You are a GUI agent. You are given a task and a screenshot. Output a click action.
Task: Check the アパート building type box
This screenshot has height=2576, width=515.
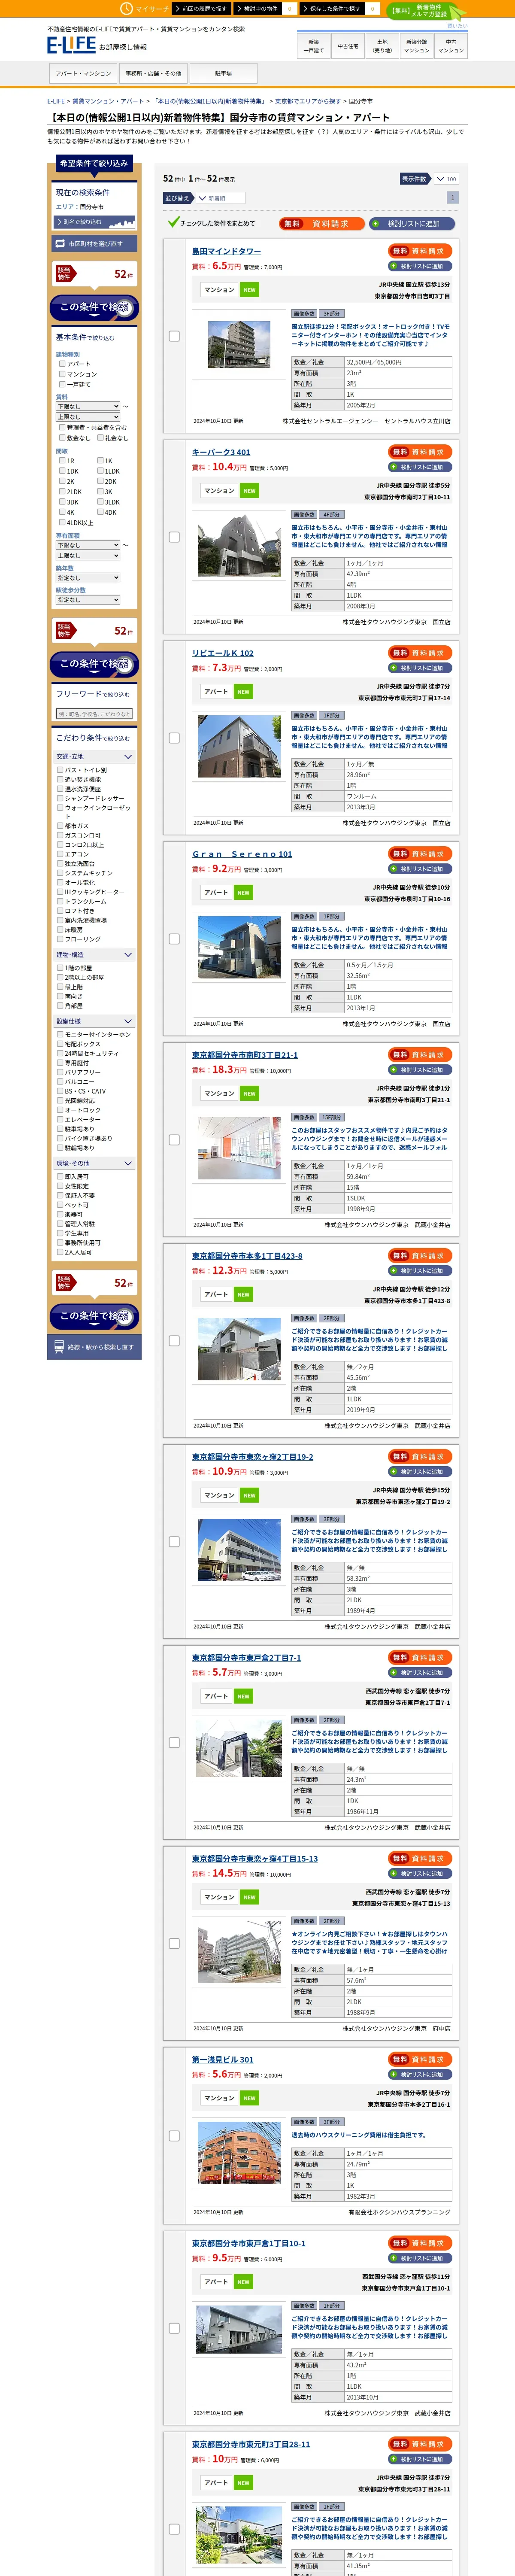(x=62, y=364)
